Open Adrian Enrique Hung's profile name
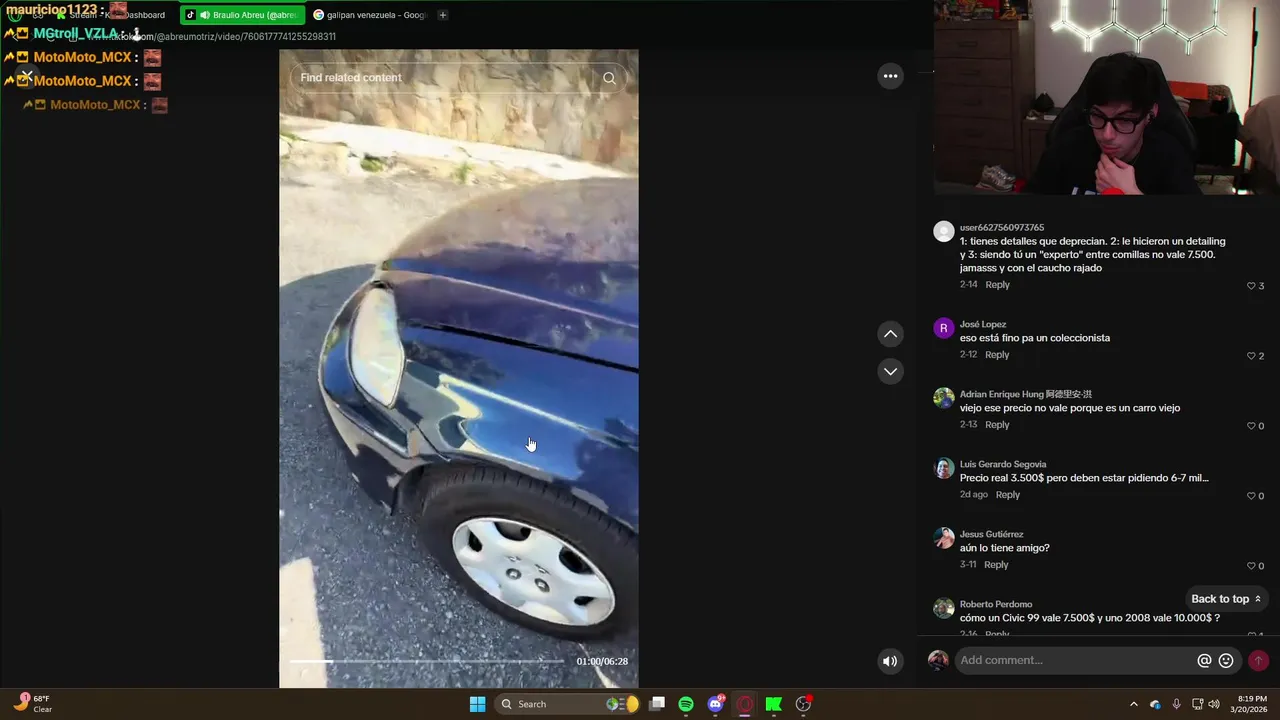 tap(1026, 394)
